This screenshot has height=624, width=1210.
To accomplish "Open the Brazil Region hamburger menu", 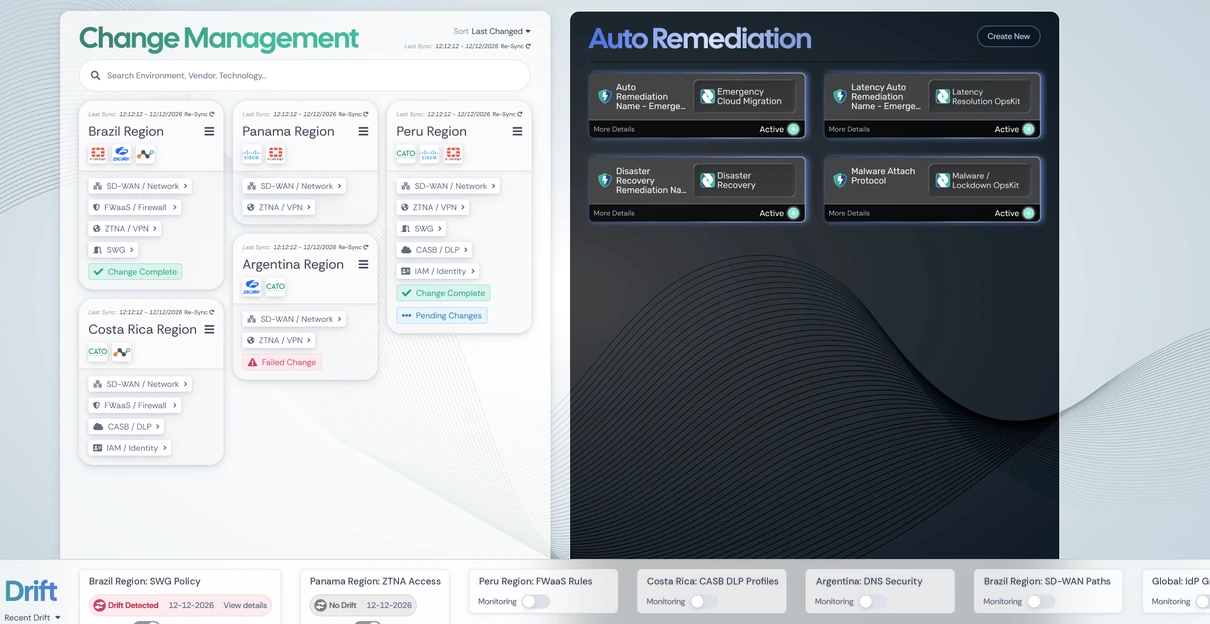I will (x=209, y=131).
